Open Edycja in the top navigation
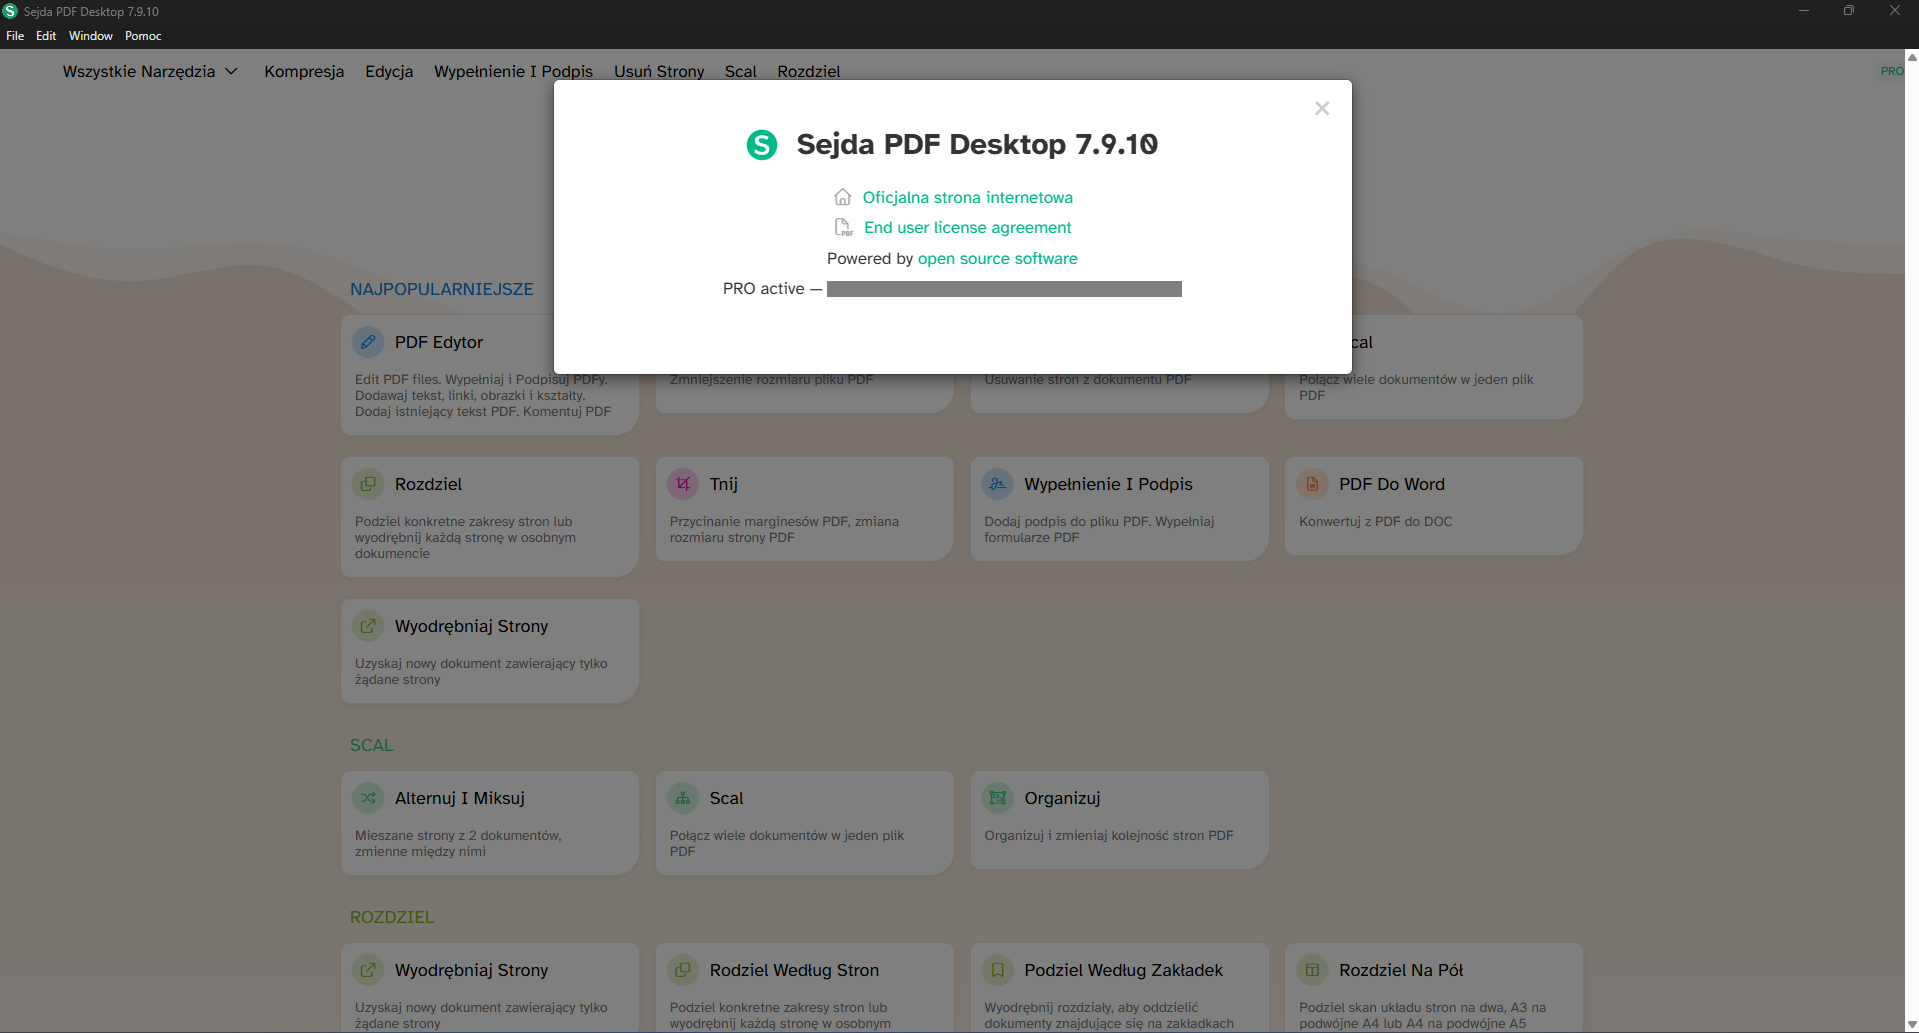Image resolution: width=1919 pixels, height=1033 pixels. tap(389, 71)
